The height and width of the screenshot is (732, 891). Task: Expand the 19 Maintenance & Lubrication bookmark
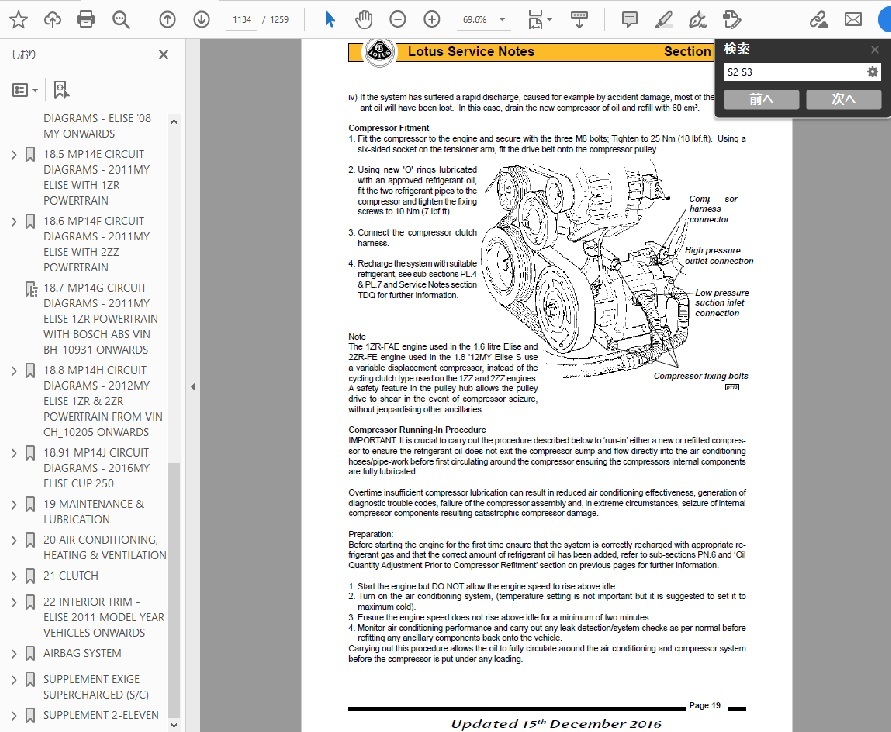coord(14,505)
